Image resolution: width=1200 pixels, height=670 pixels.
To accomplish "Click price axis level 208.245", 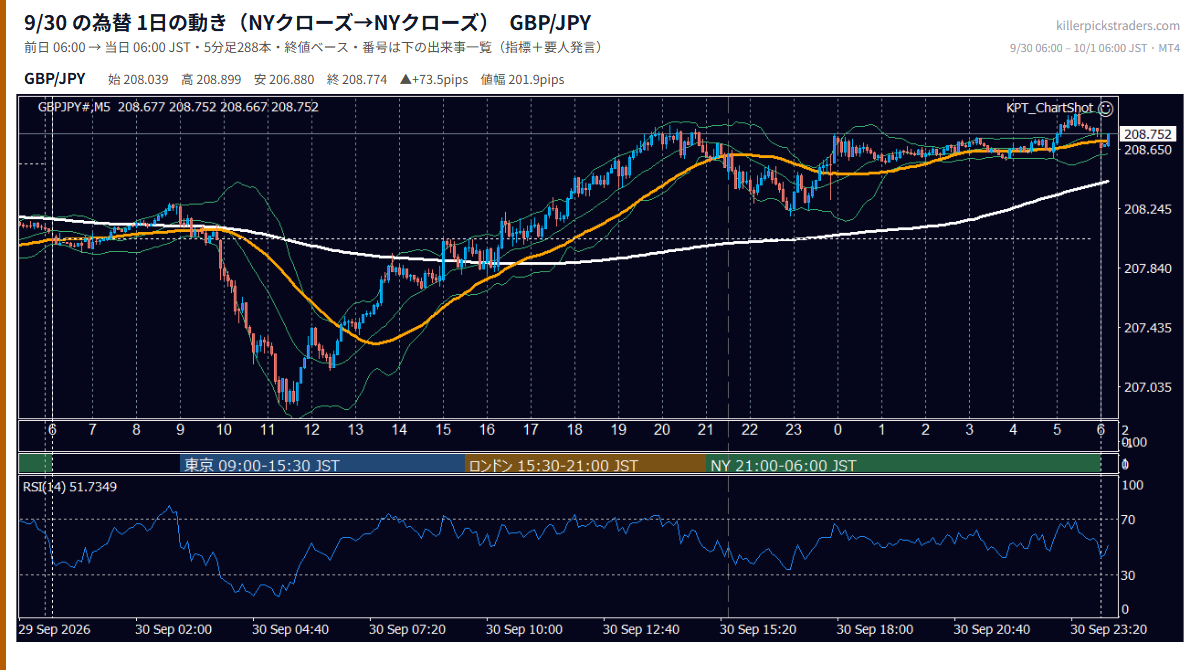I will (1147, 210).
